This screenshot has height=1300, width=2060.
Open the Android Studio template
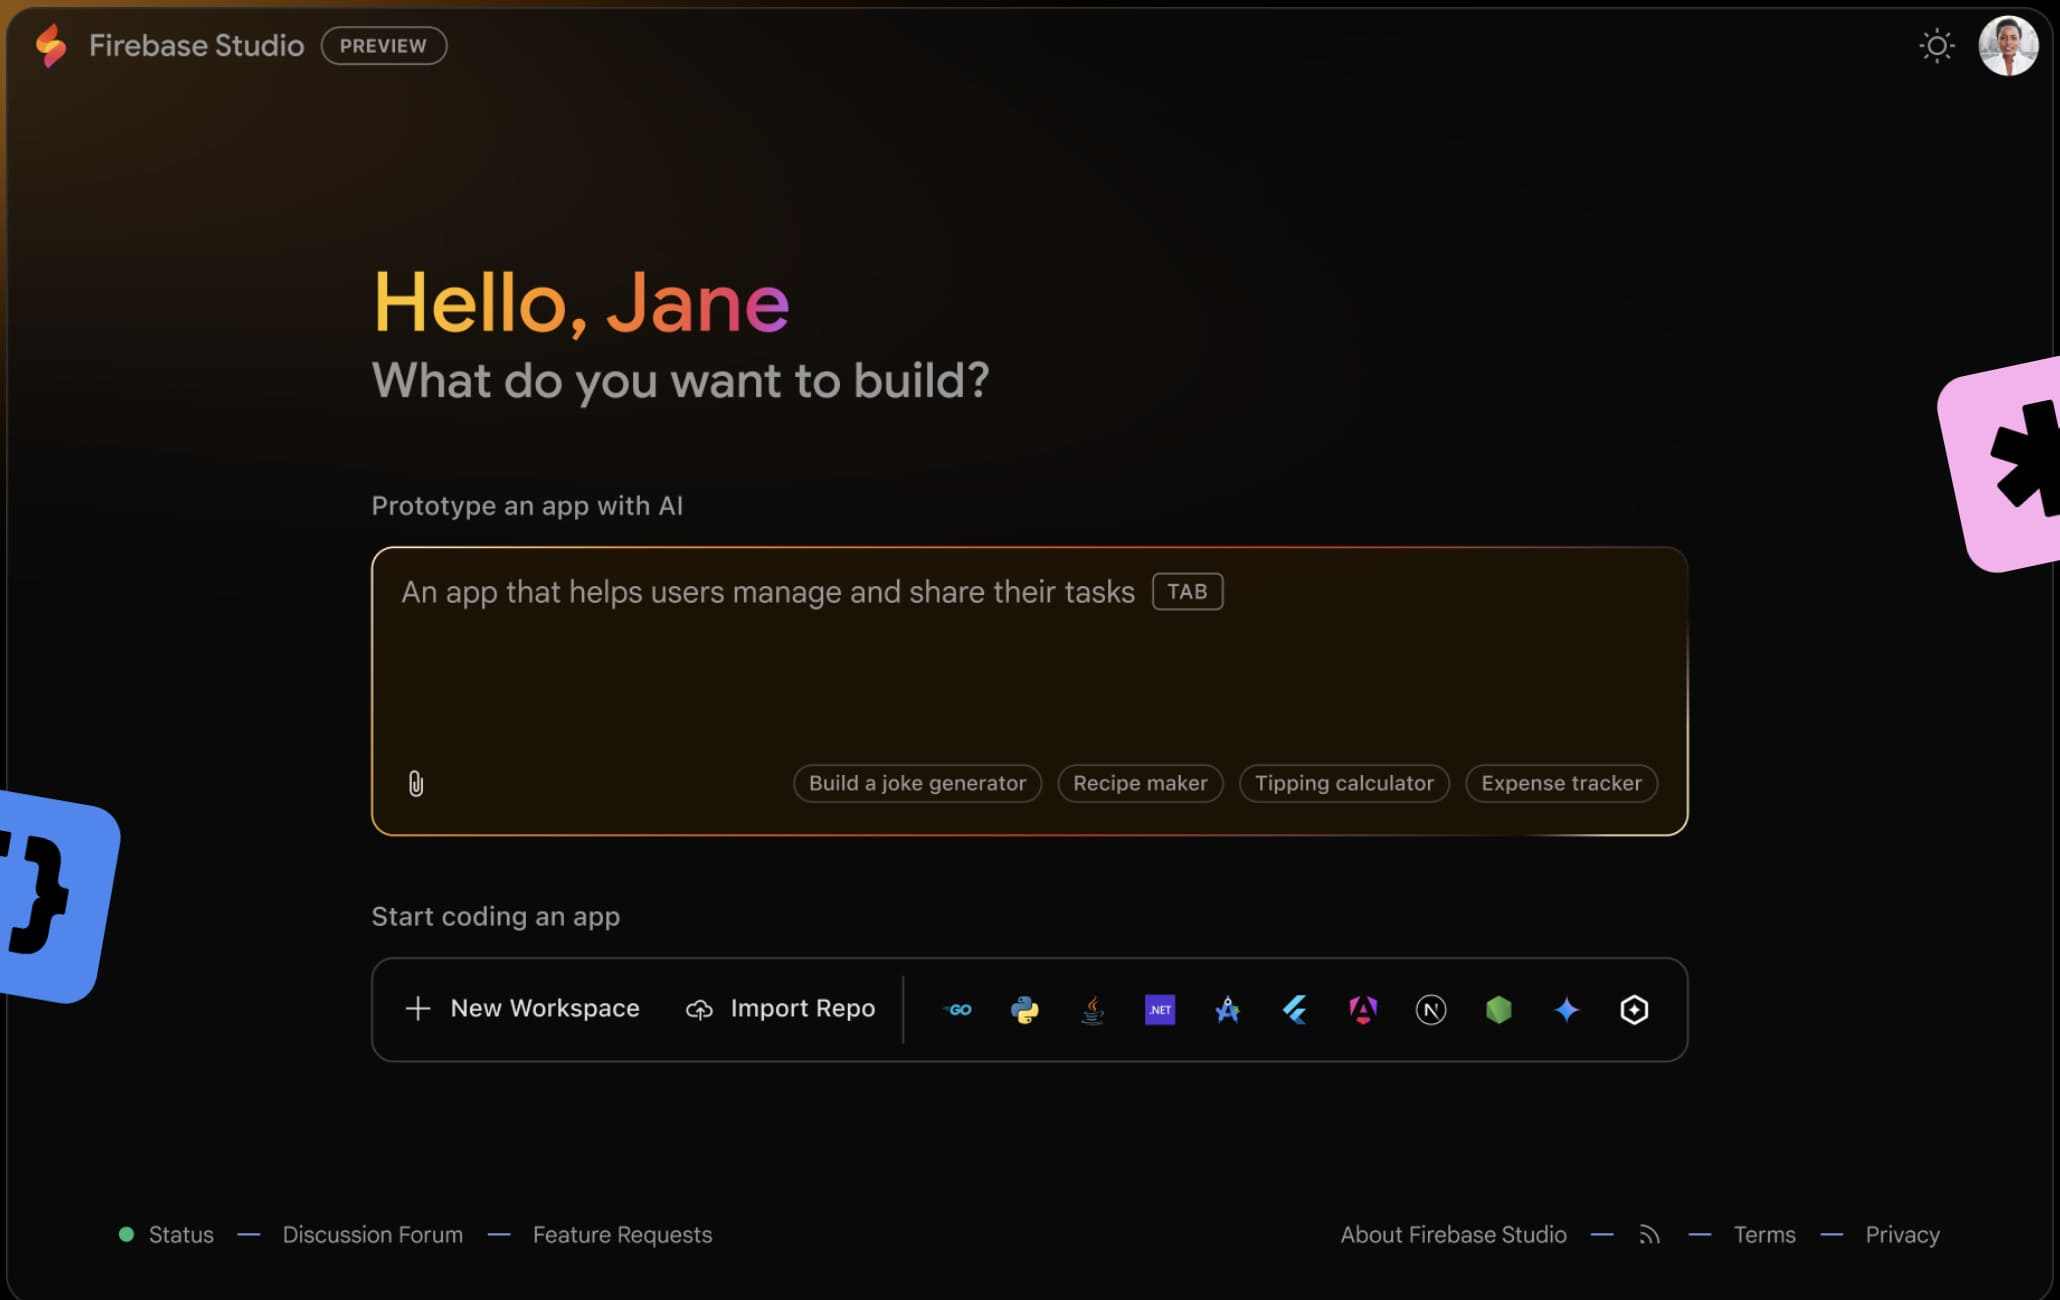1227,1010
